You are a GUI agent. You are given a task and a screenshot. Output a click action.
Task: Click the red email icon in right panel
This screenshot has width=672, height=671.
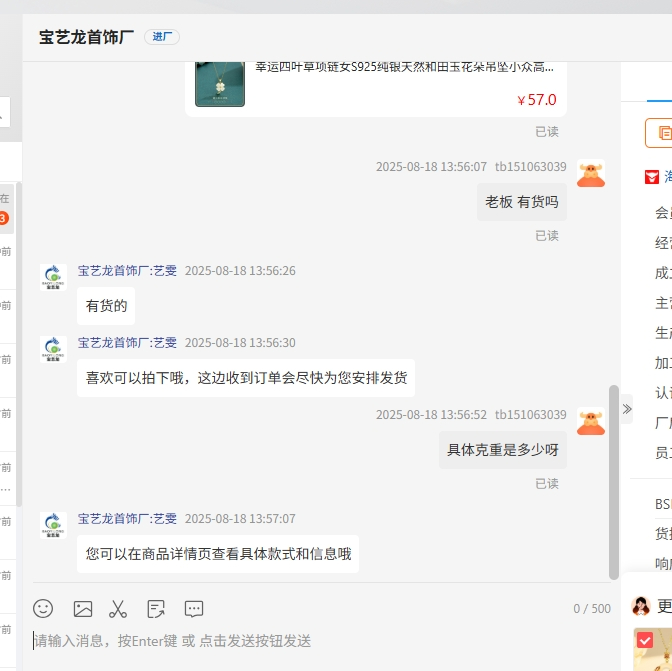pos(652,176)
